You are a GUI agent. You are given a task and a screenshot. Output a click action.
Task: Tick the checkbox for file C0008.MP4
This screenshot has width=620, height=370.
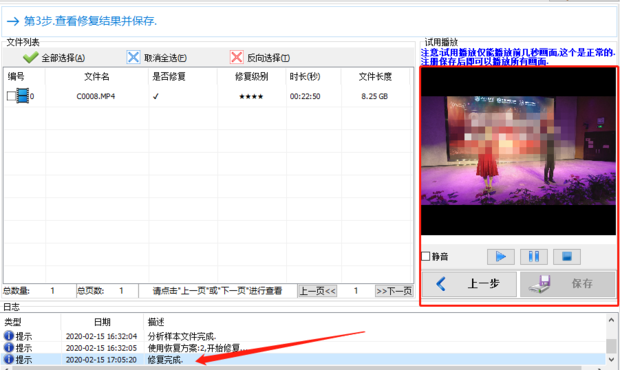click(x=11, y=96)
